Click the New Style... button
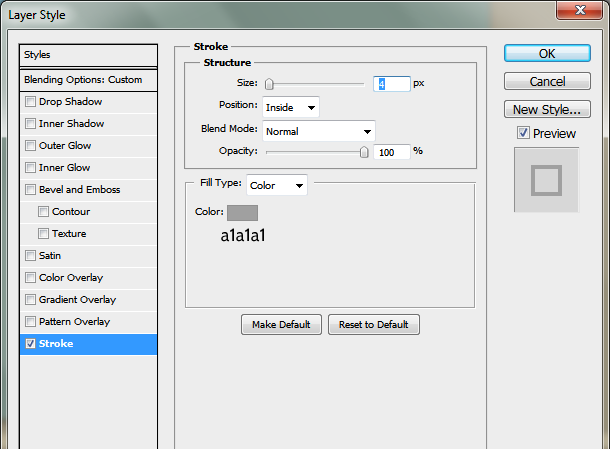Screen dimensions: 610x449 (x=547, y=109)
